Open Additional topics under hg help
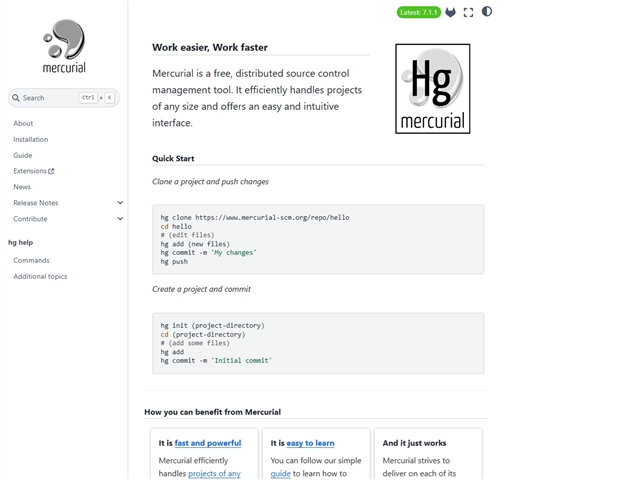 pyautogui.click(x=40, y=276)
